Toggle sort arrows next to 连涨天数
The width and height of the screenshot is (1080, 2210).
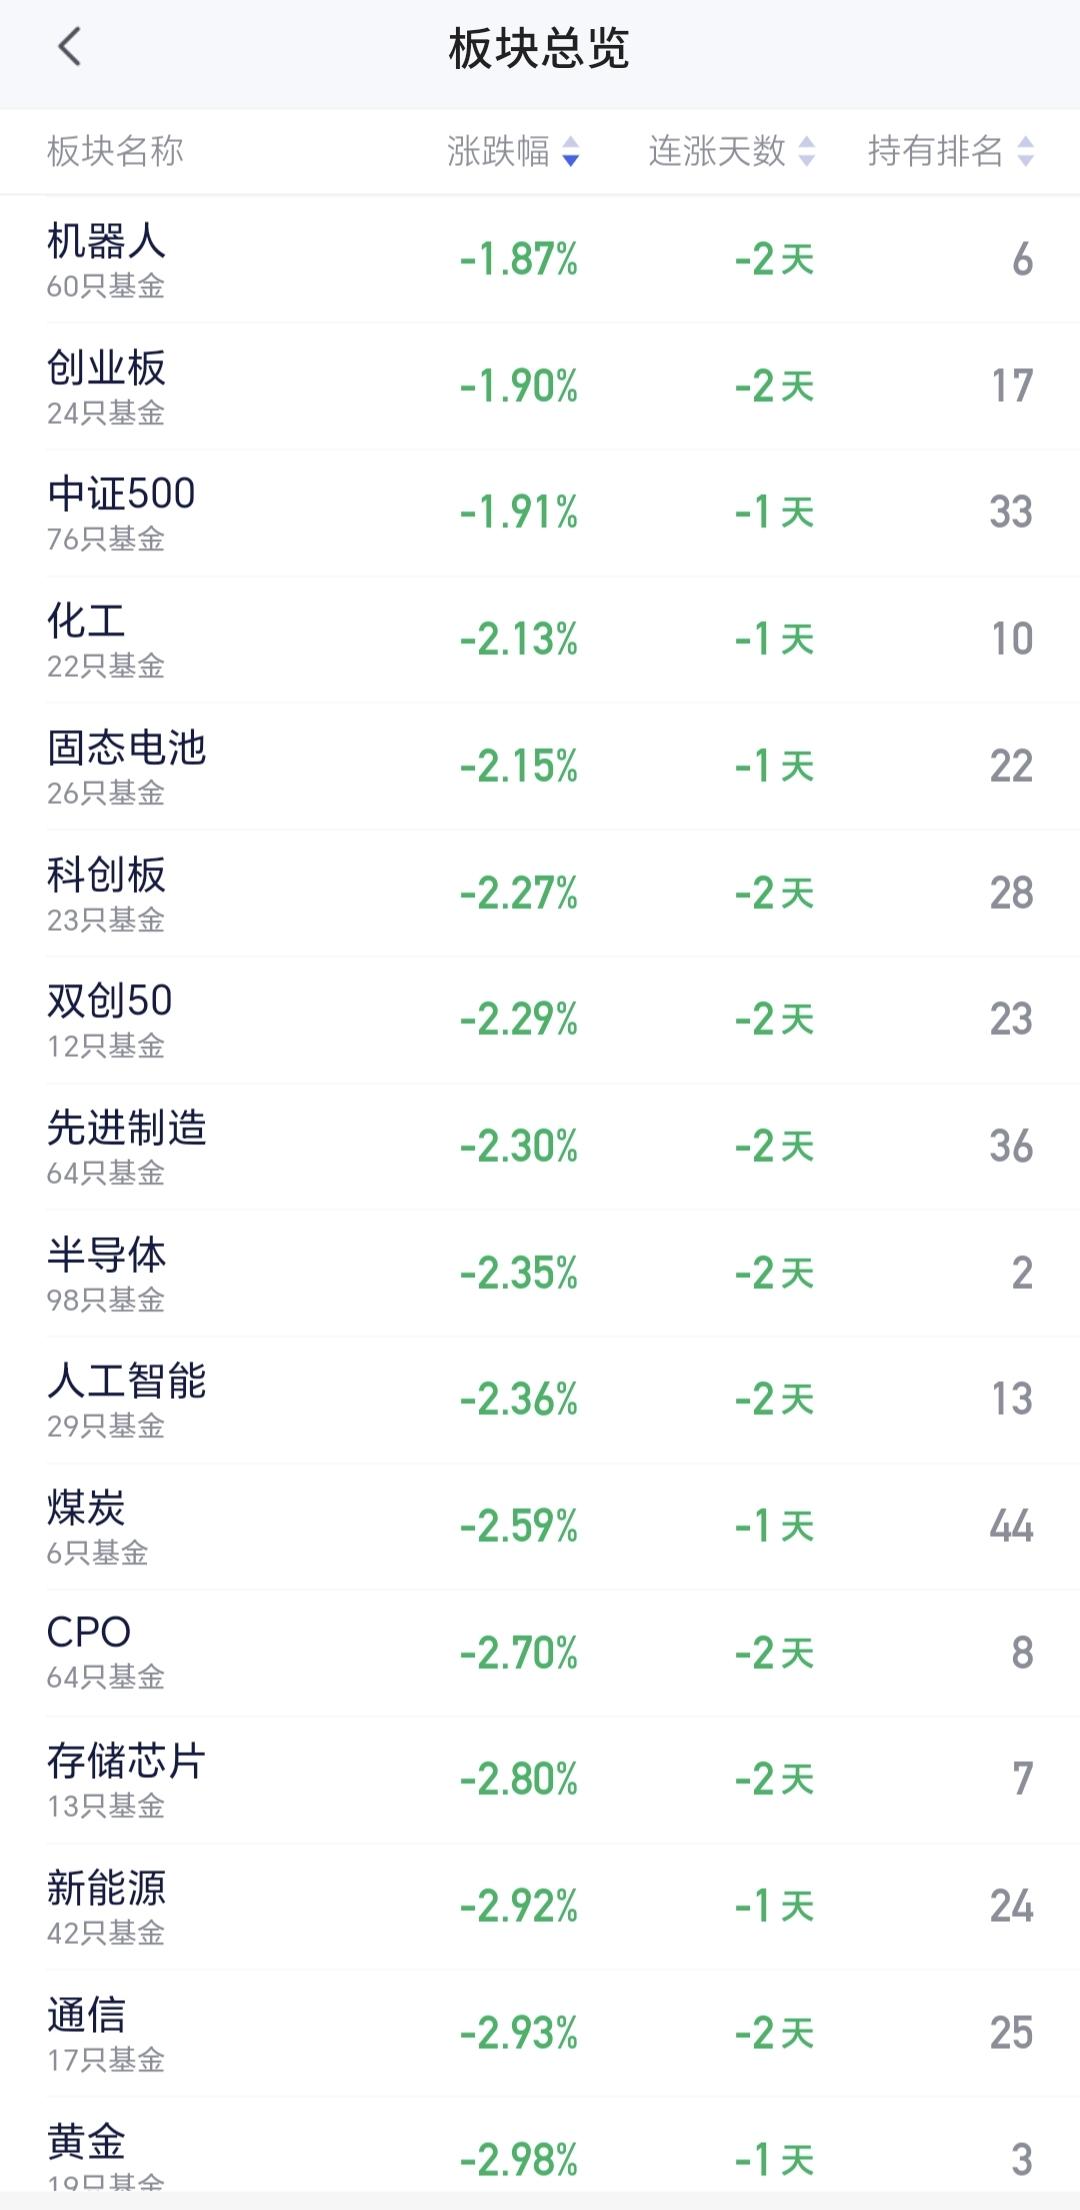pos(807,152)
